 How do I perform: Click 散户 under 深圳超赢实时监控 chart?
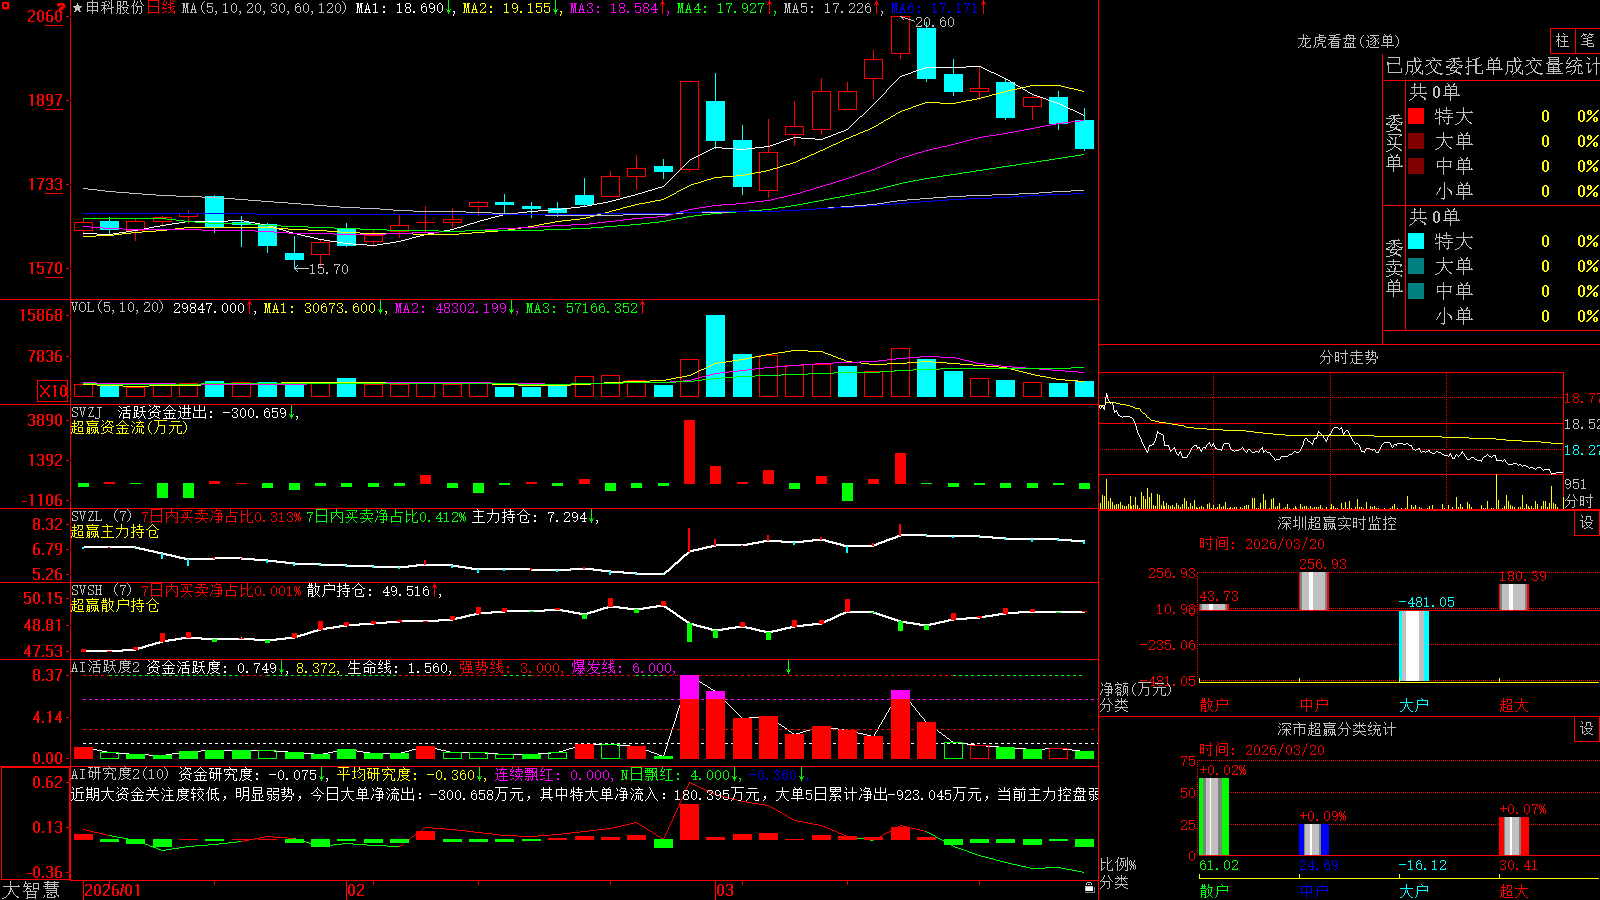coord(1214,705)
